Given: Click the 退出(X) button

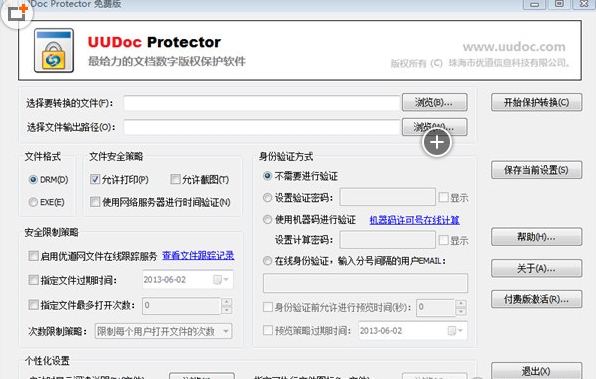Looking at the screenshot, I should coord(536,371).
